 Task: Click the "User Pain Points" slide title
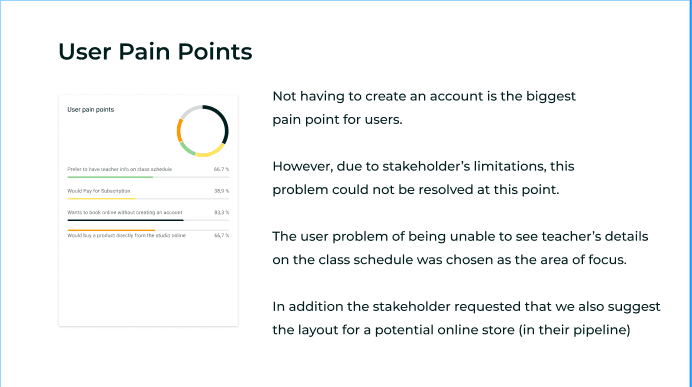click(155, 52)
